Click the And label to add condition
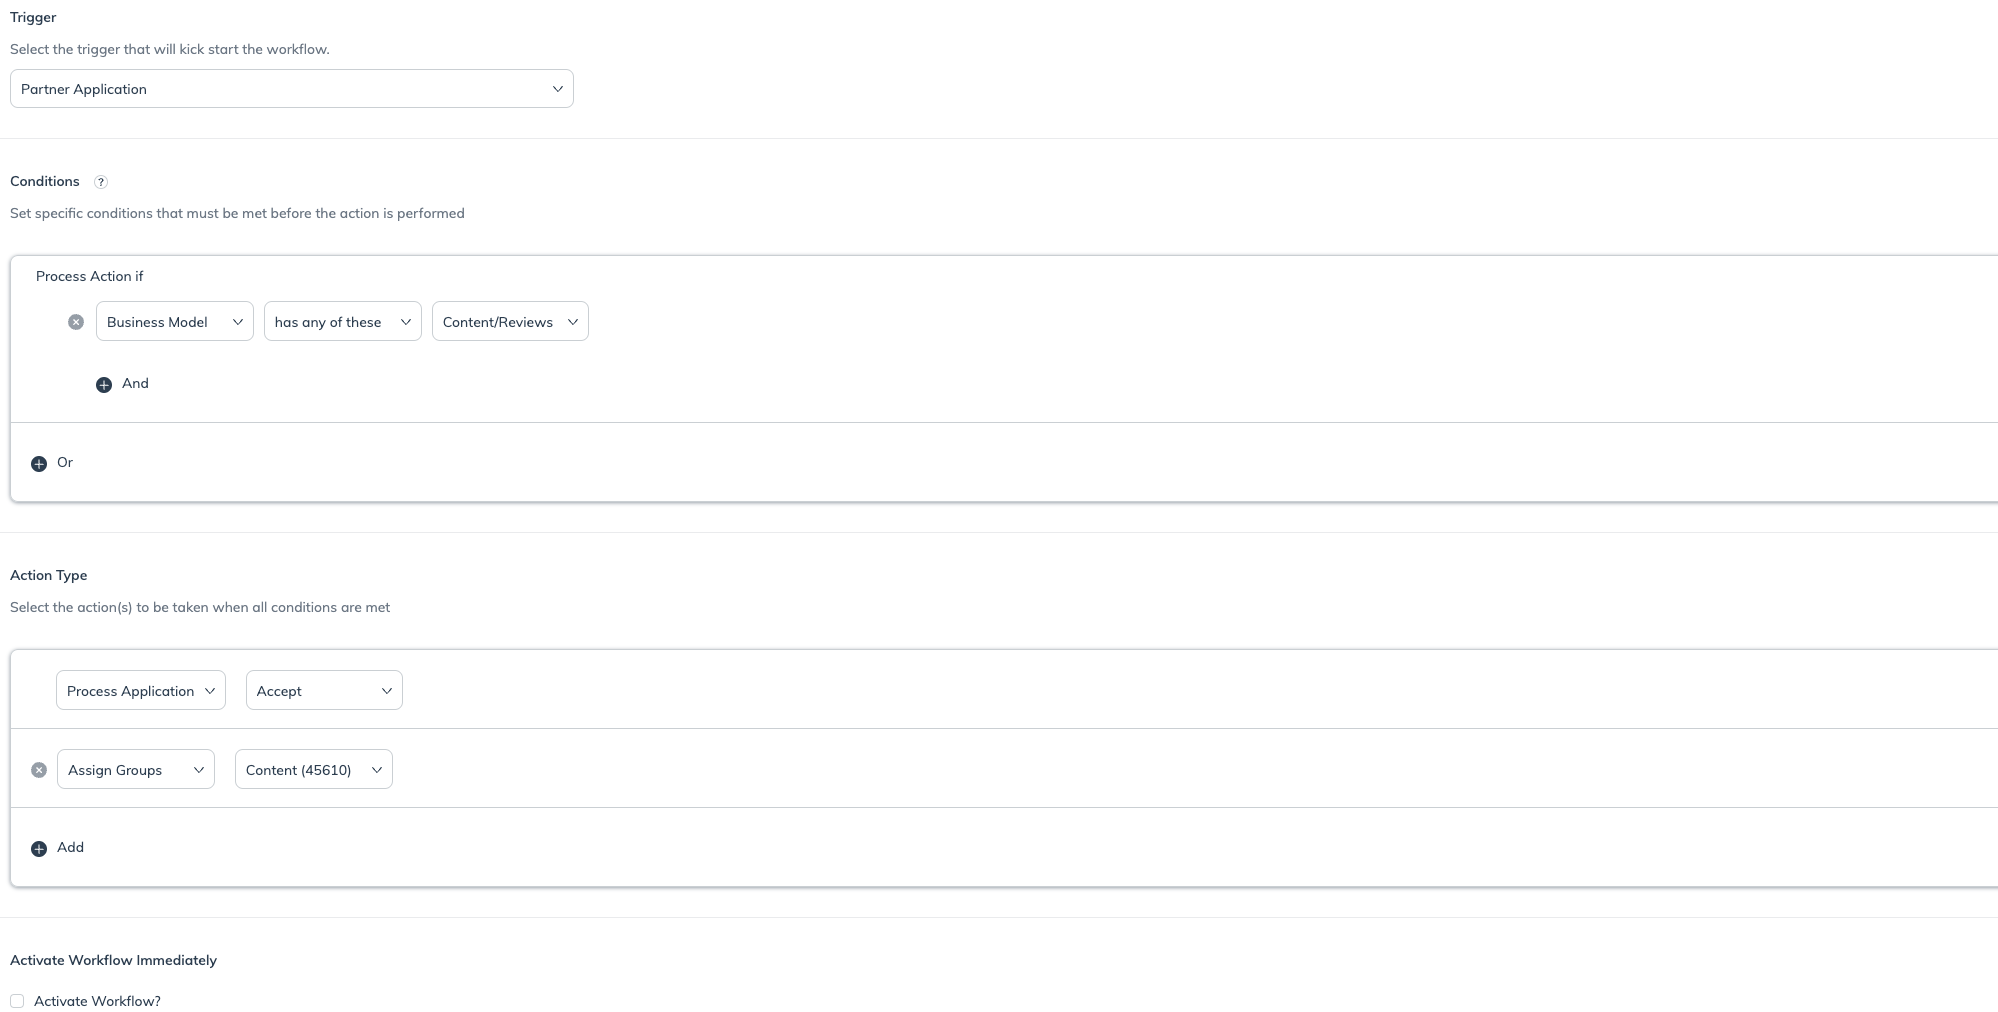 (135, 383)
